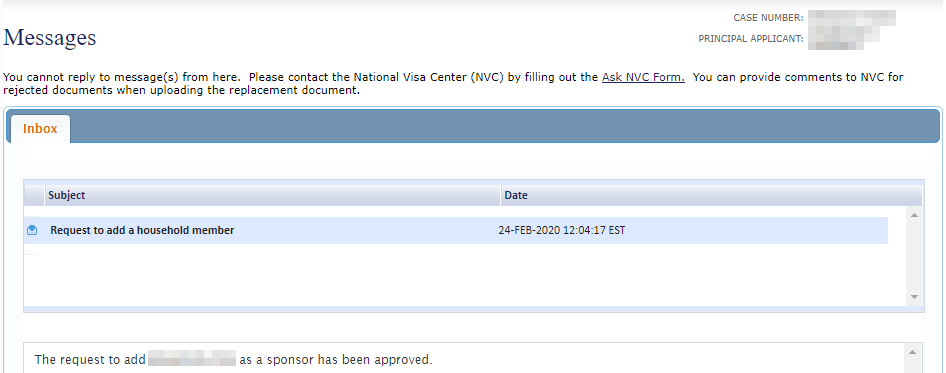Screen dimensions: 946x373
Task: Open the 'Request to add a household member' message
Action: [142, 231]
